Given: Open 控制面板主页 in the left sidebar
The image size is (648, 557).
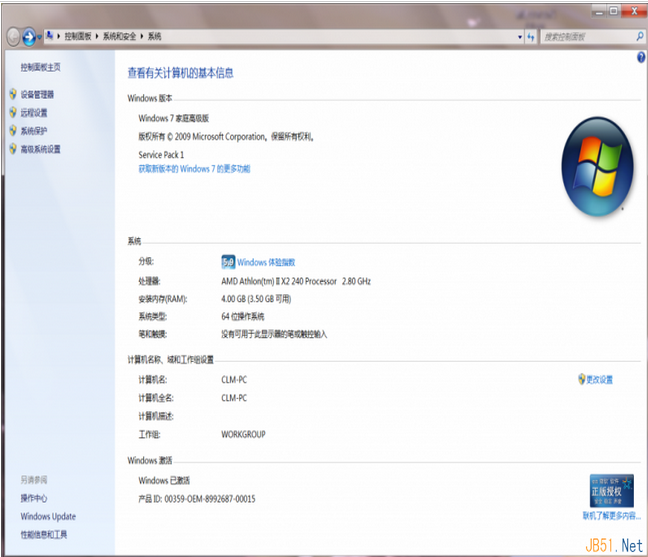Looking at the screenshot, I should pyautogui.click(x=40, y=67).
